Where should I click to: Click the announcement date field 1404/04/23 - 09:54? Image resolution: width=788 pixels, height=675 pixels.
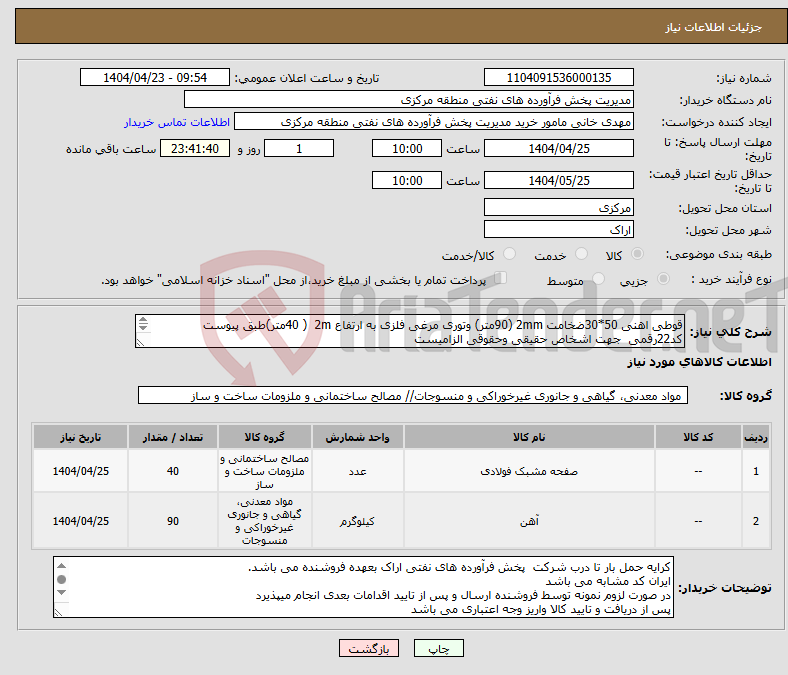155,77
